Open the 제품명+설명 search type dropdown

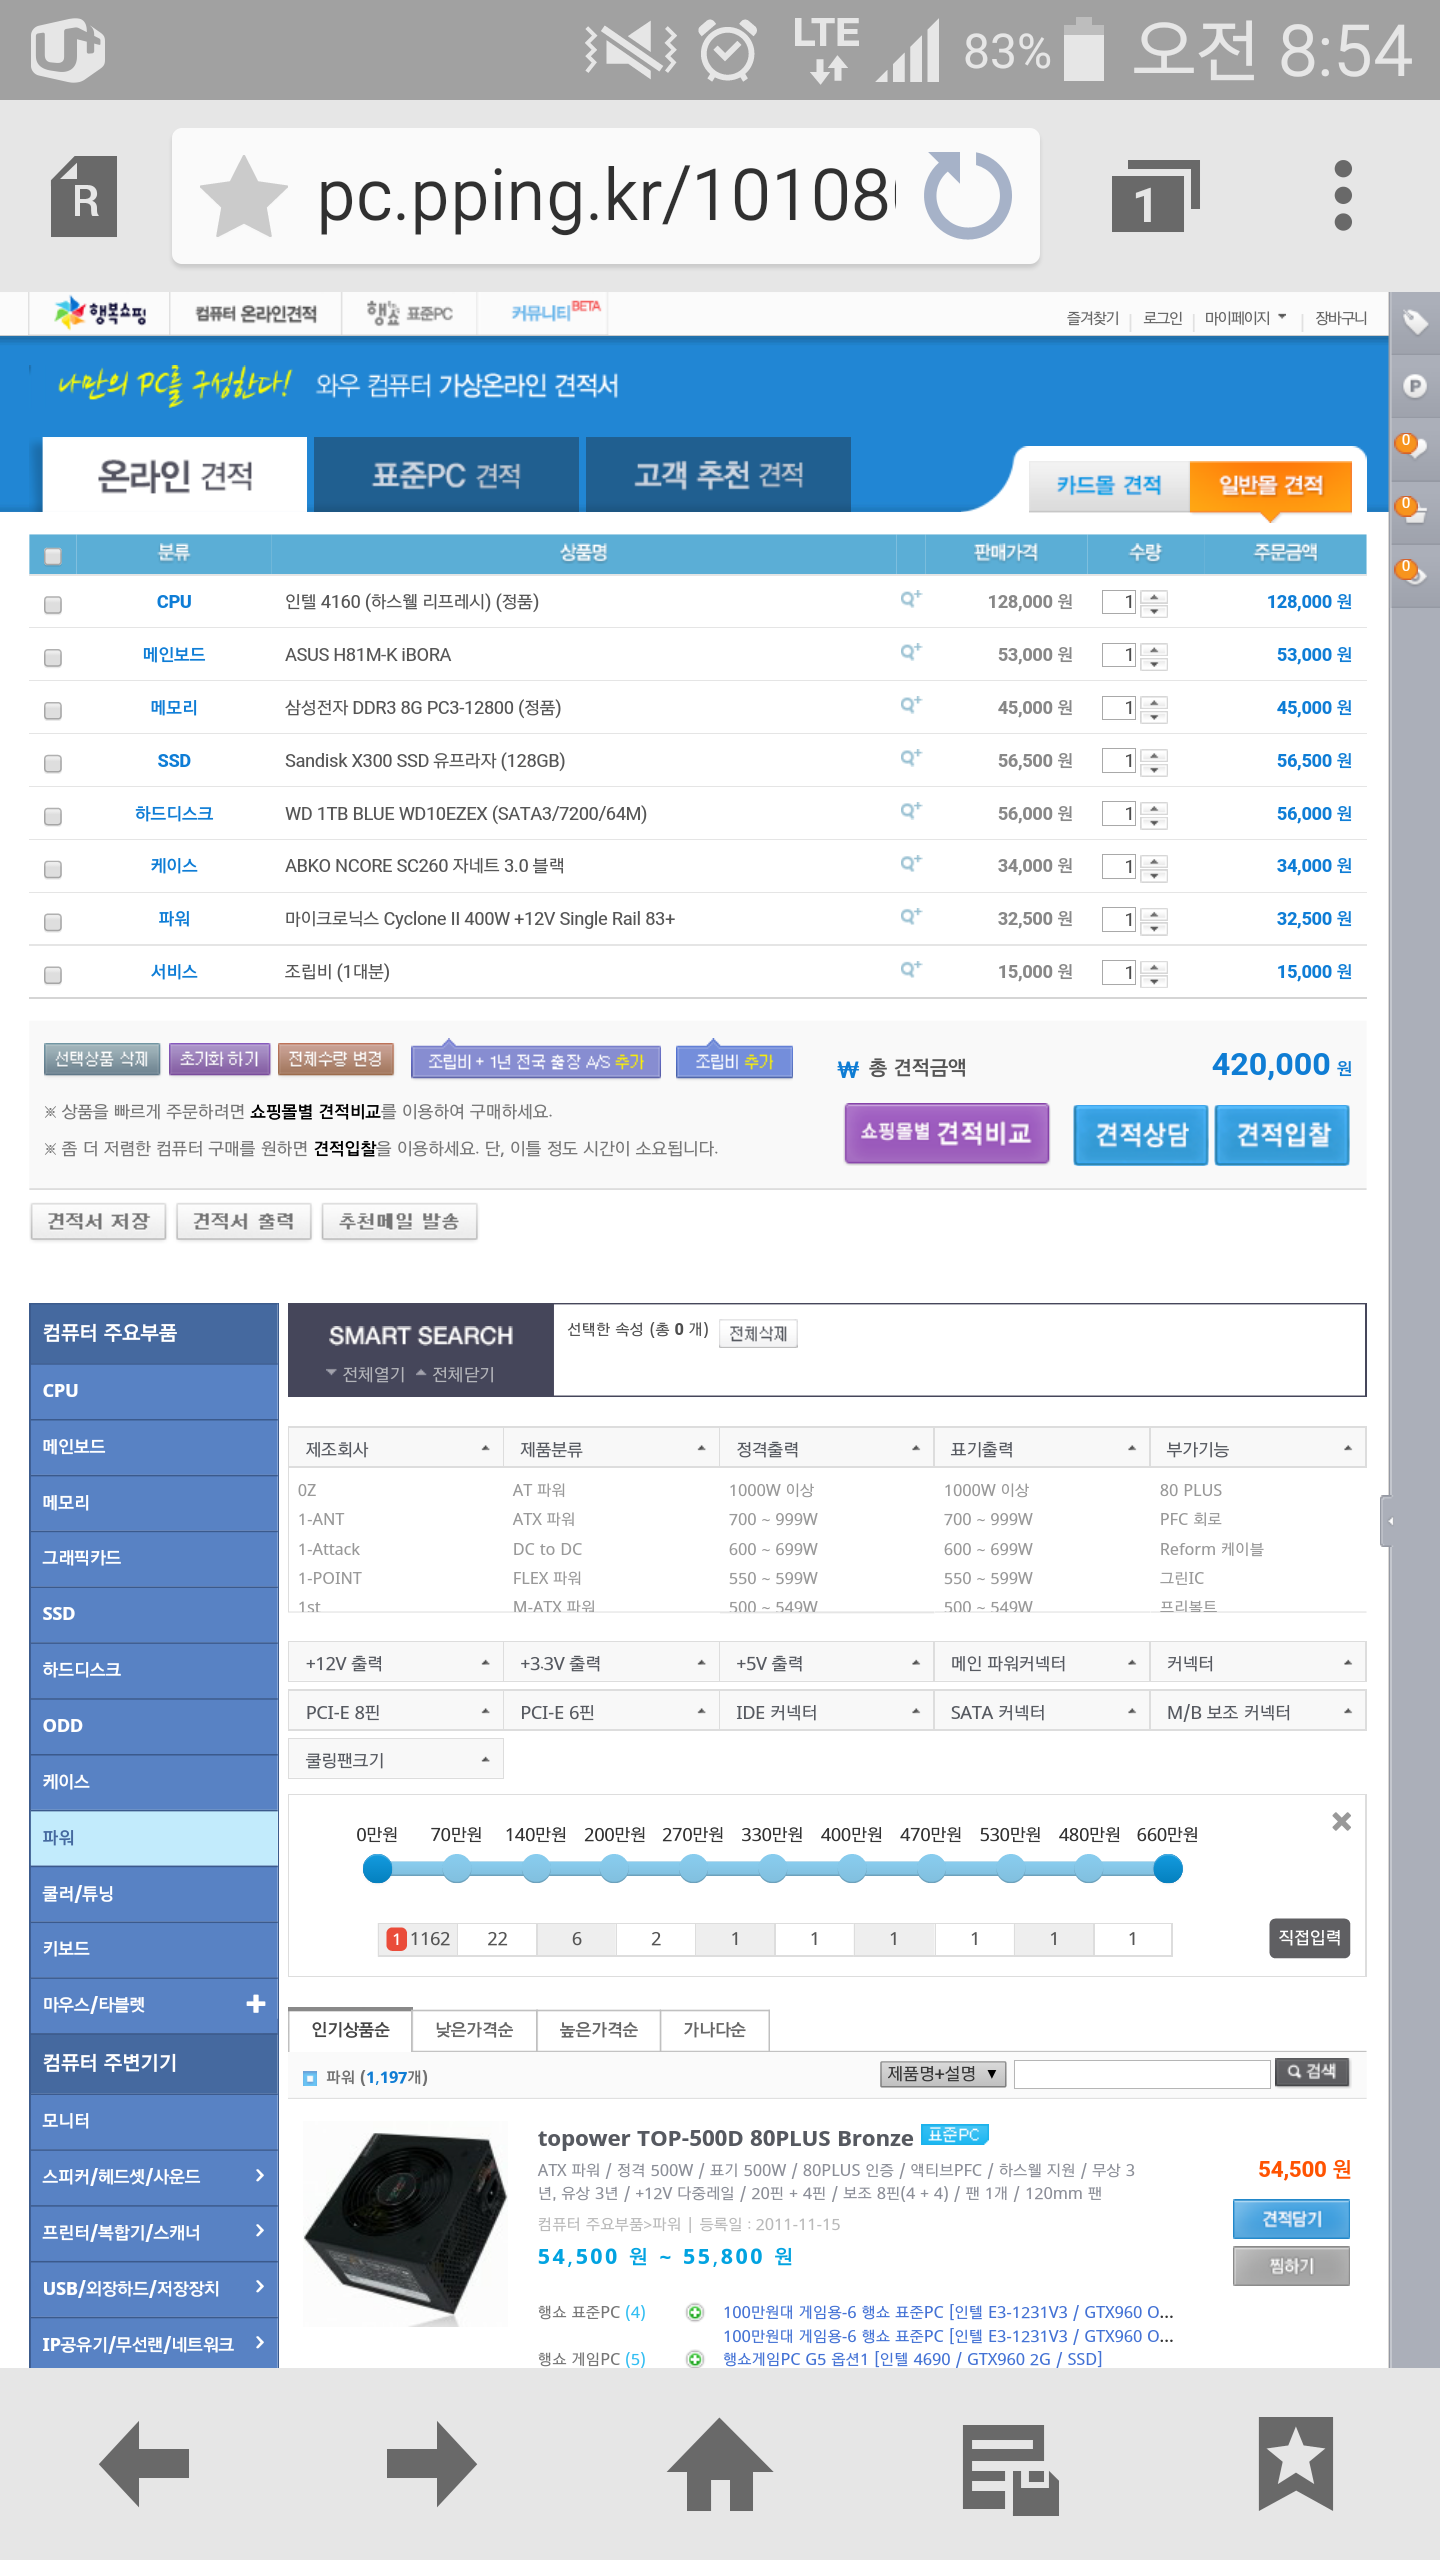pos(943,2074)
